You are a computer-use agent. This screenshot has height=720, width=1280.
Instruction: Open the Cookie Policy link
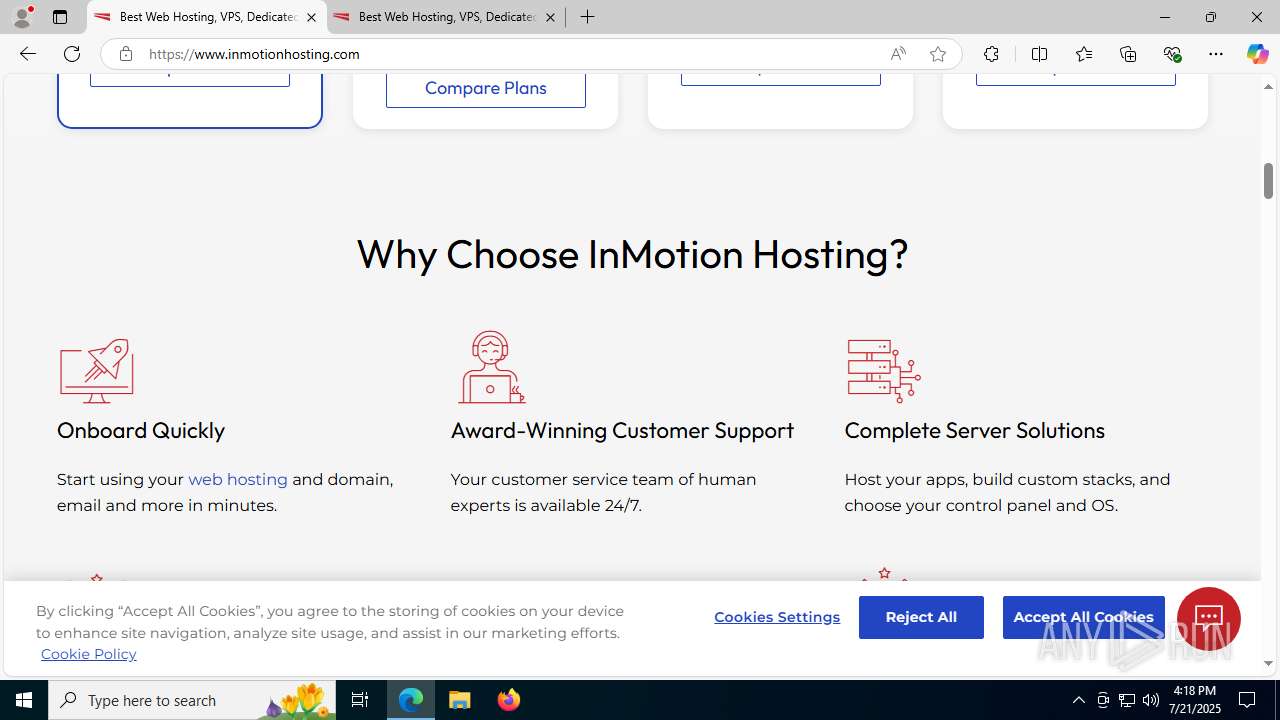point(89,654)
